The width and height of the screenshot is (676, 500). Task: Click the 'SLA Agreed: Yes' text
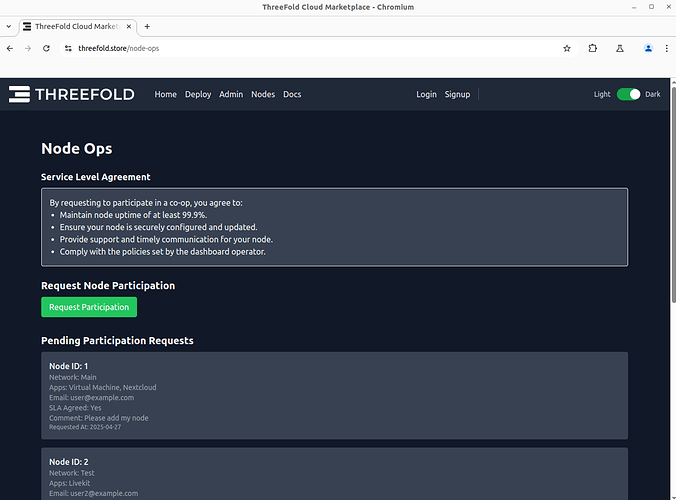[75, 408]
